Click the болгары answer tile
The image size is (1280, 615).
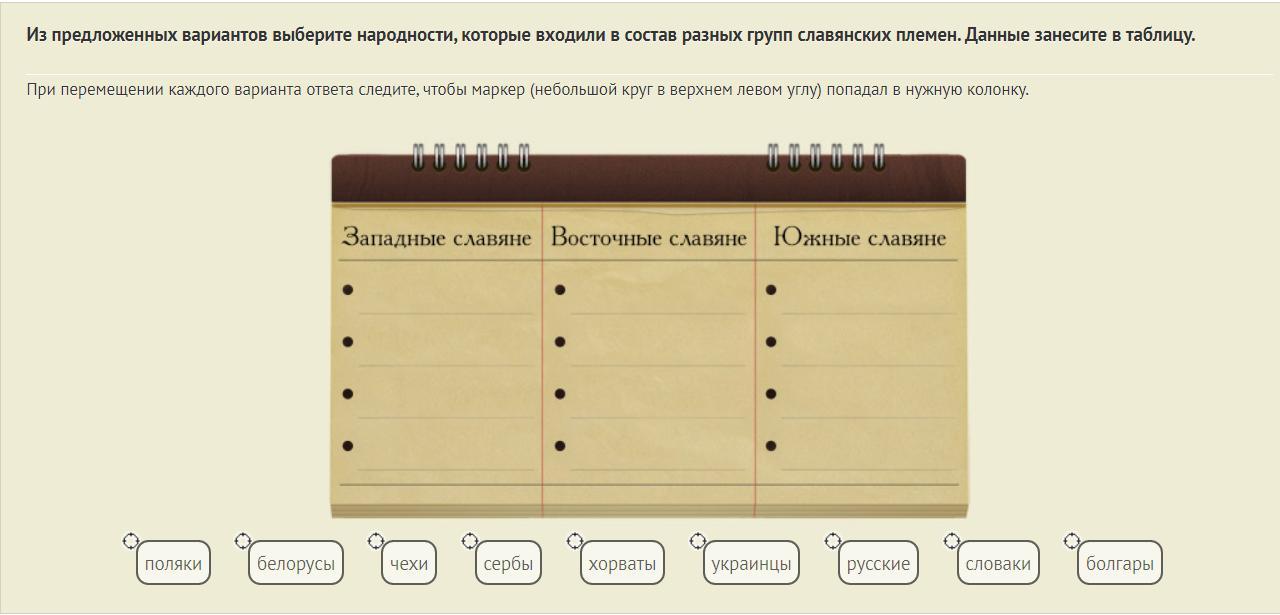1120,564
